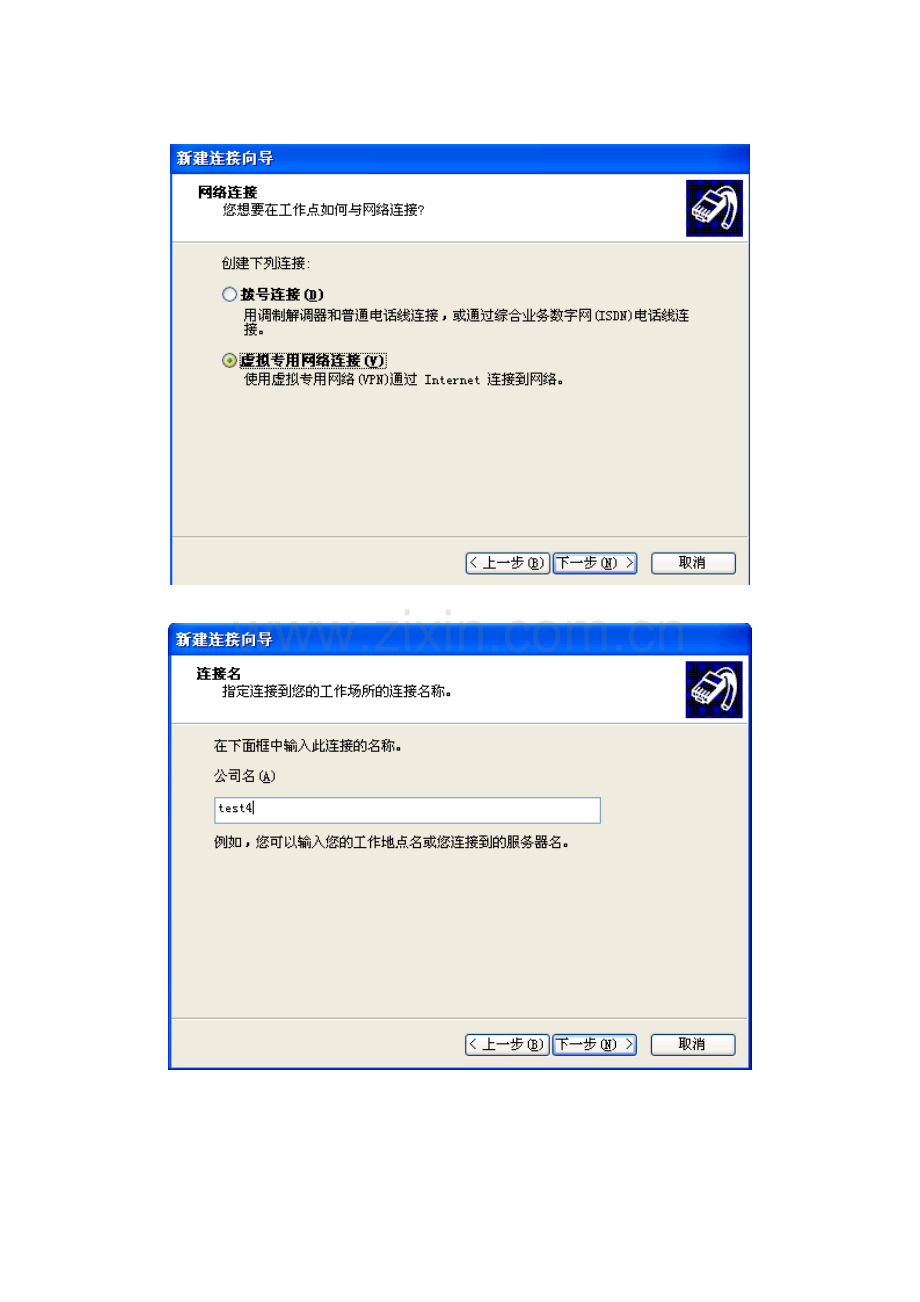Screen dimensions: 920x1302
Task: Continue with 下一步 in 网络连接 wizard
Action: tap(595, 563)
